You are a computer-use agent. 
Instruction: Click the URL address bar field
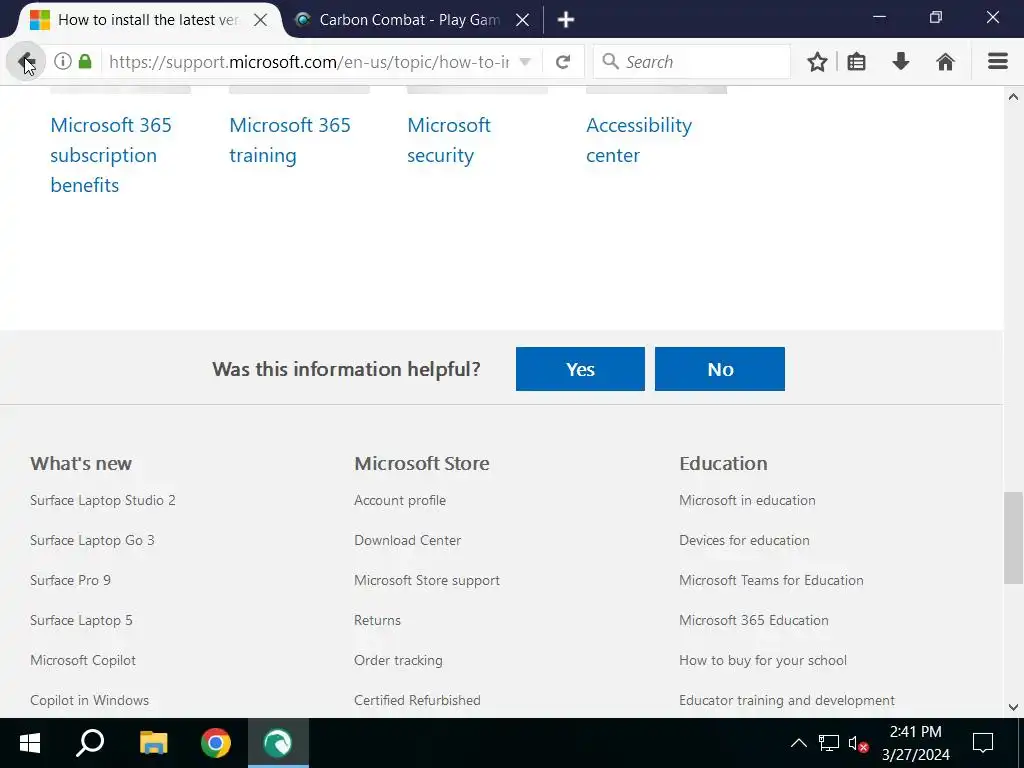point(308,62)
